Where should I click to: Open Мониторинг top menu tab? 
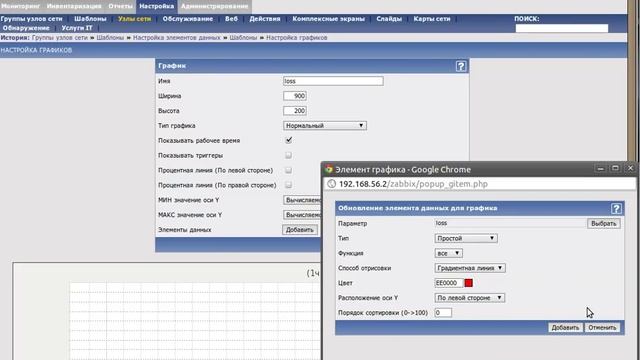coord(20,6)
